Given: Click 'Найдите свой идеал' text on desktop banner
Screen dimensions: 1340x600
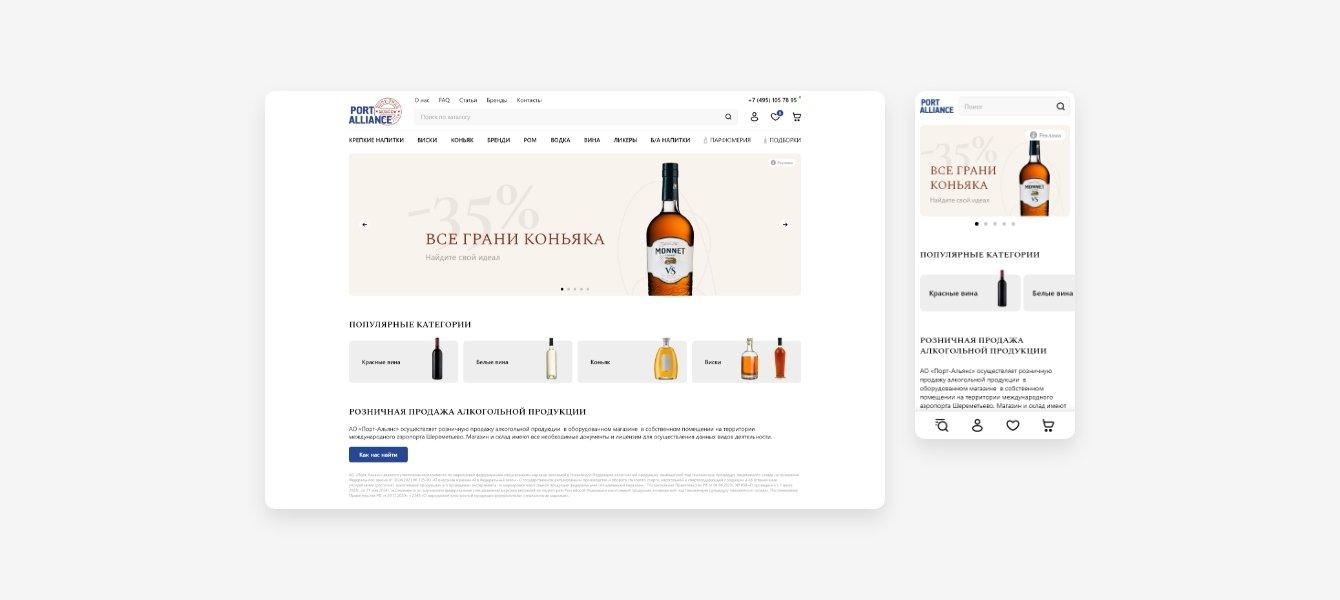Looking at the screenshot, I should 462,257.
